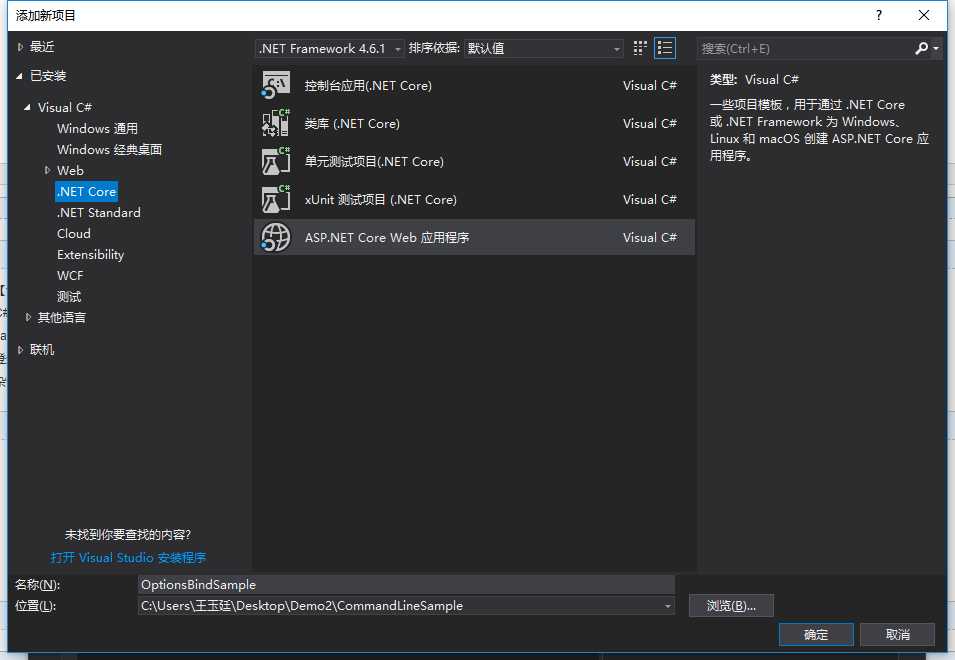Select the 控制台应用(.NET Core) template name

[368, 85]
